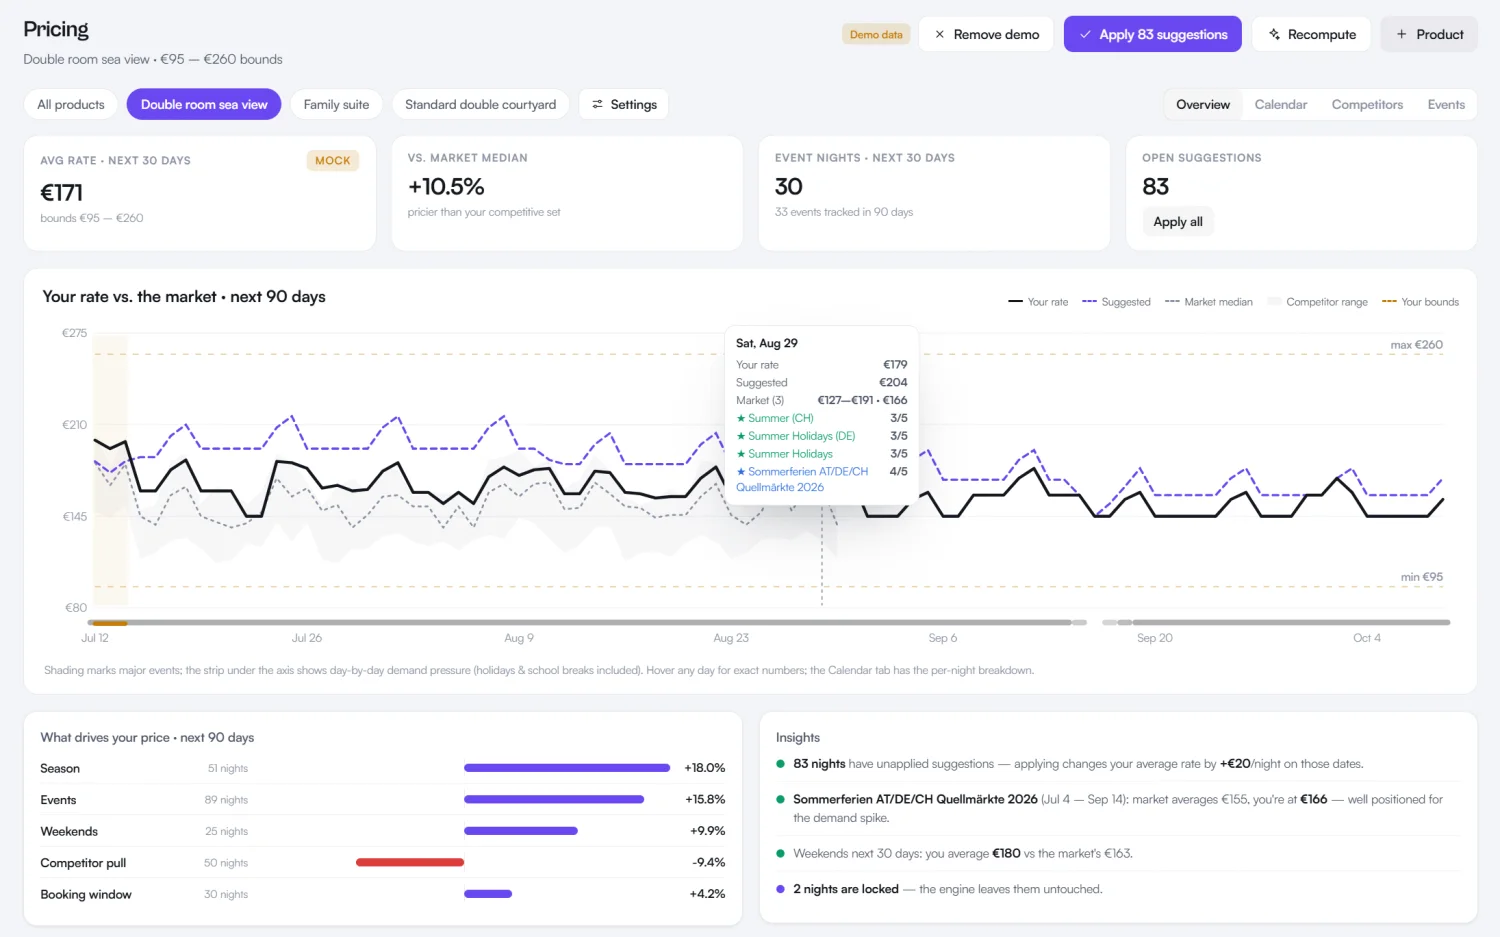1500x937 pixels.
Task: Click the red Competitor pull bar
Action: tap(410, 862)
